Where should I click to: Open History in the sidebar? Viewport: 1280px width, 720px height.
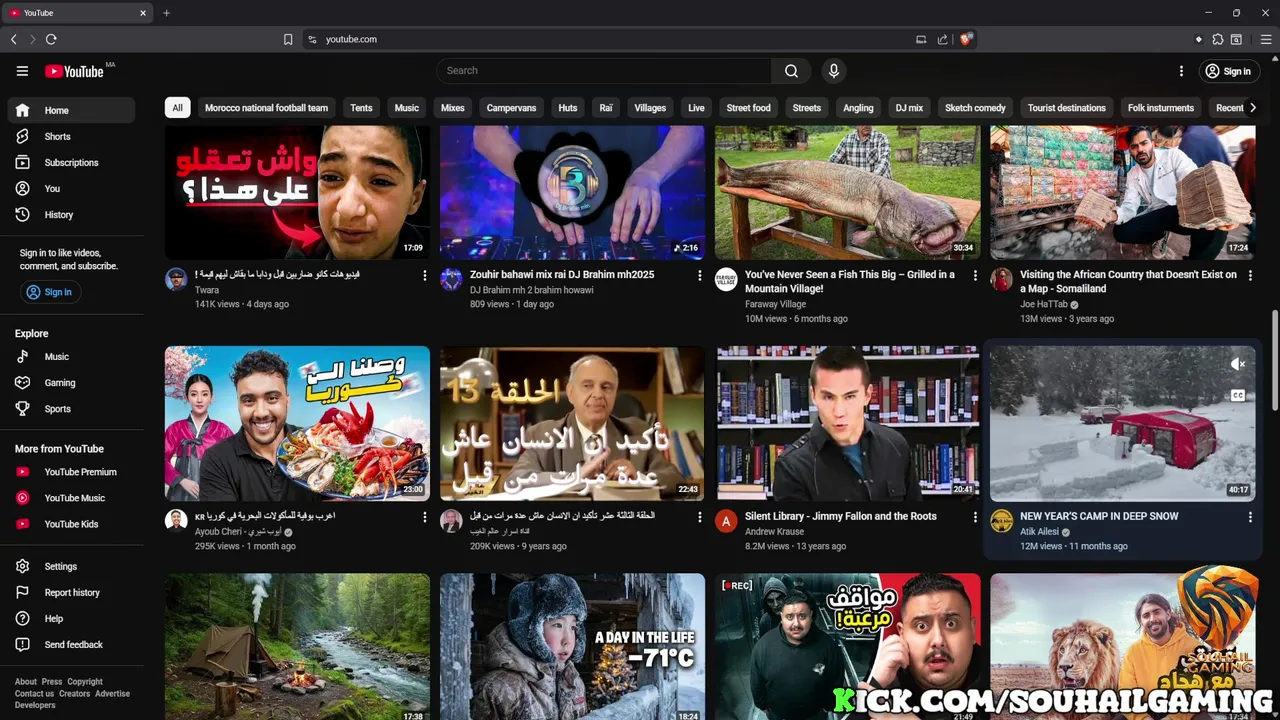pyautogui.click(x=71, y=214)
